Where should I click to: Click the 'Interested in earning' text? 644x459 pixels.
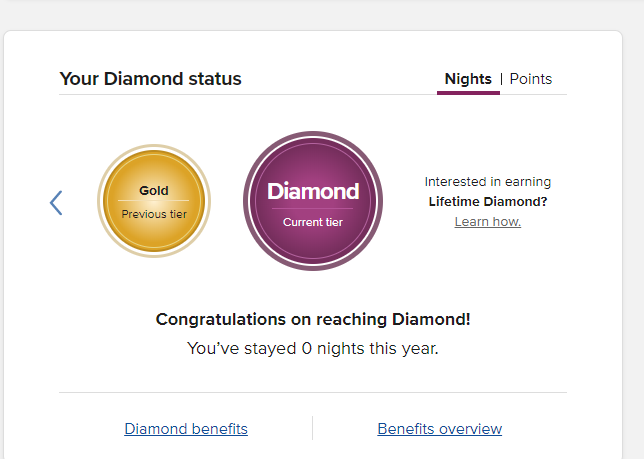tap(488, 182)
